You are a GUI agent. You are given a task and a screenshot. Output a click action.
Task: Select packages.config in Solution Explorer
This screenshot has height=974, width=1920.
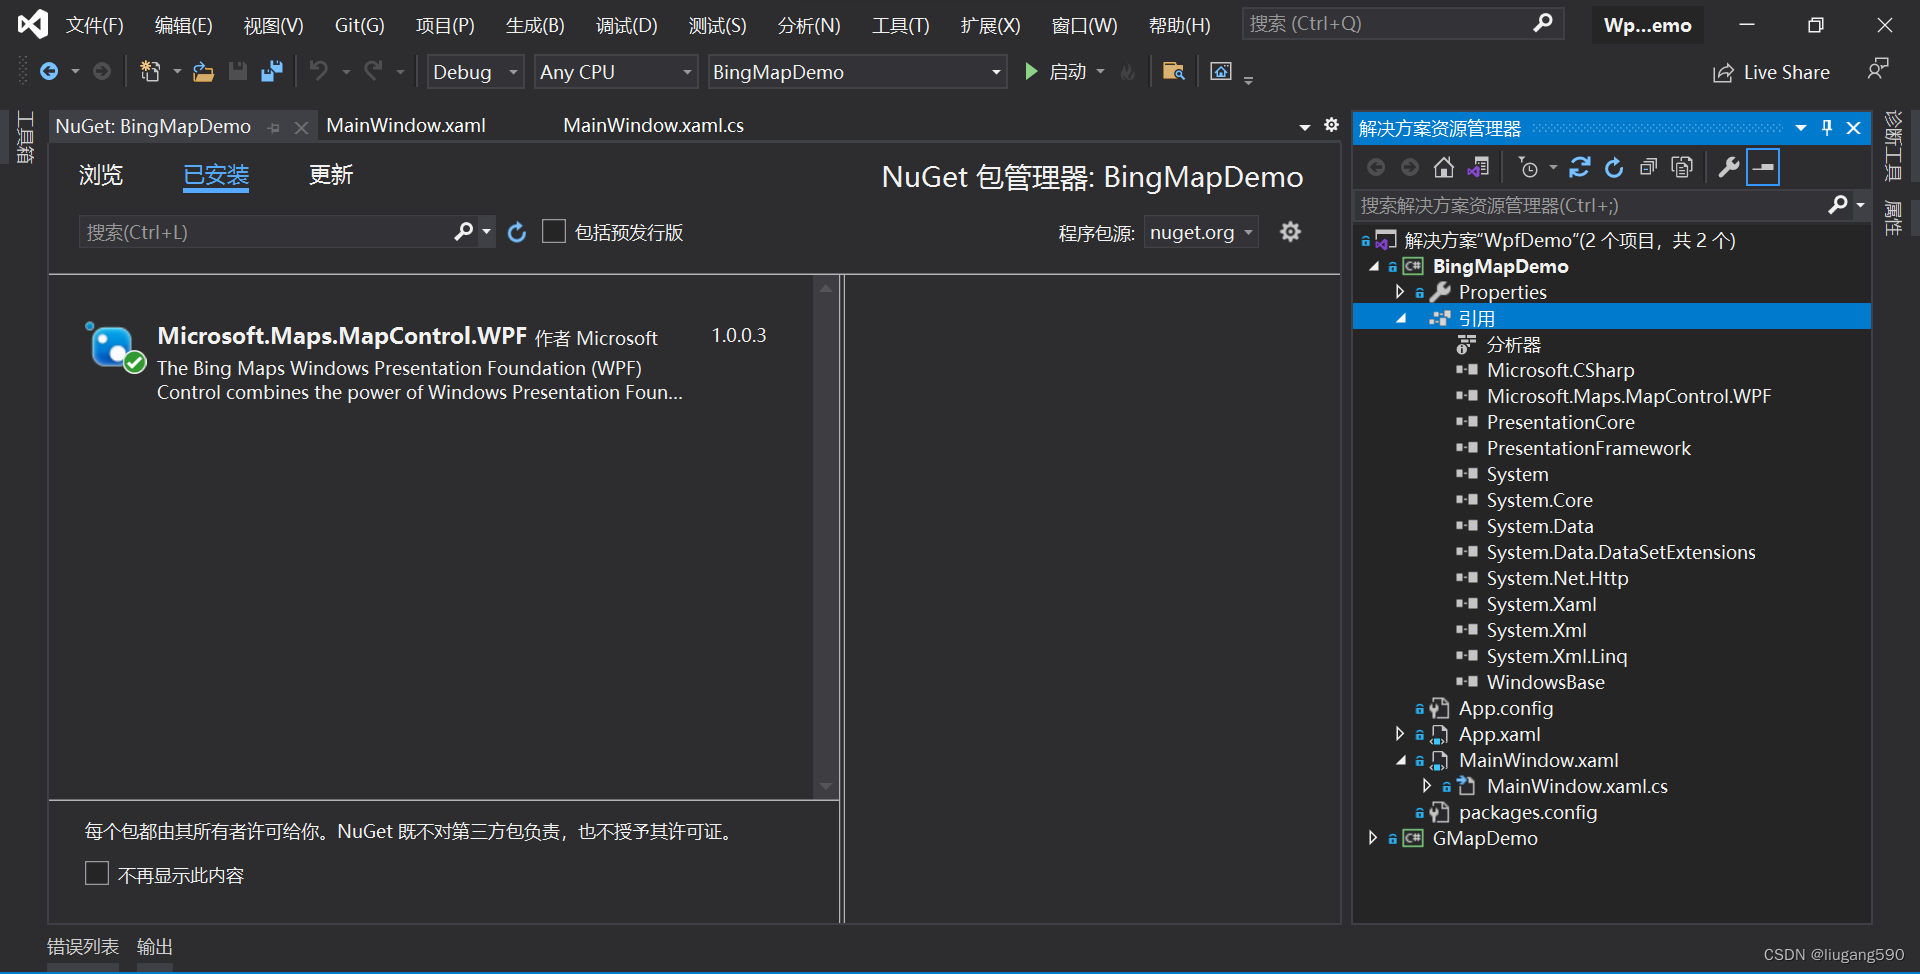point(1527,812)
